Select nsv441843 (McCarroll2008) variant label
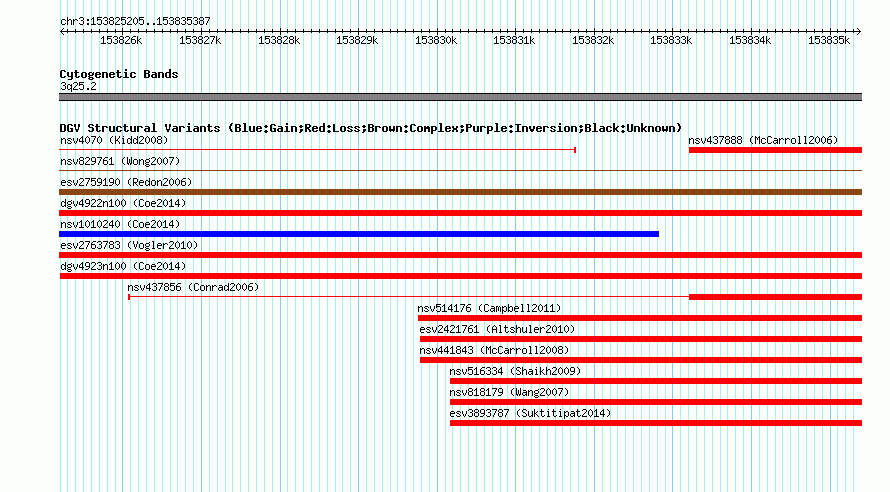This screenshot has height=492, width=890. pos(494,350)
